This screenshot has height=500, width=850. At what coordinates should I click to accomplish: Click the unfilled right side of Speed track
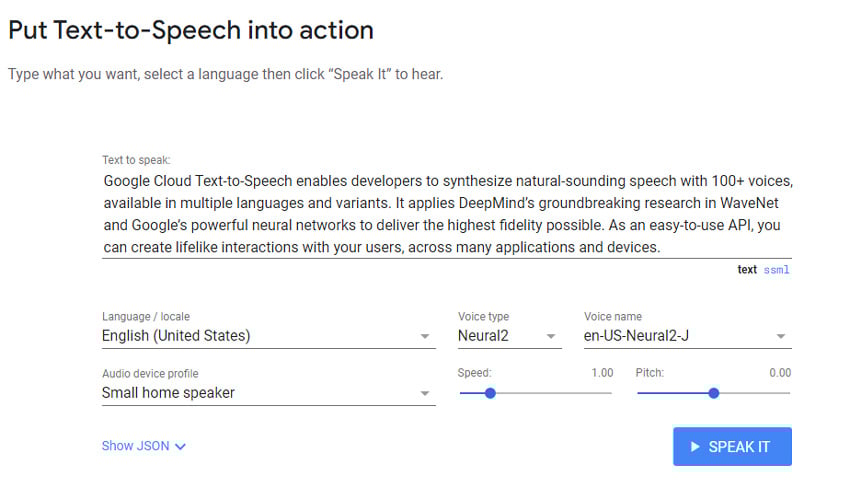[x=560, y=393]
